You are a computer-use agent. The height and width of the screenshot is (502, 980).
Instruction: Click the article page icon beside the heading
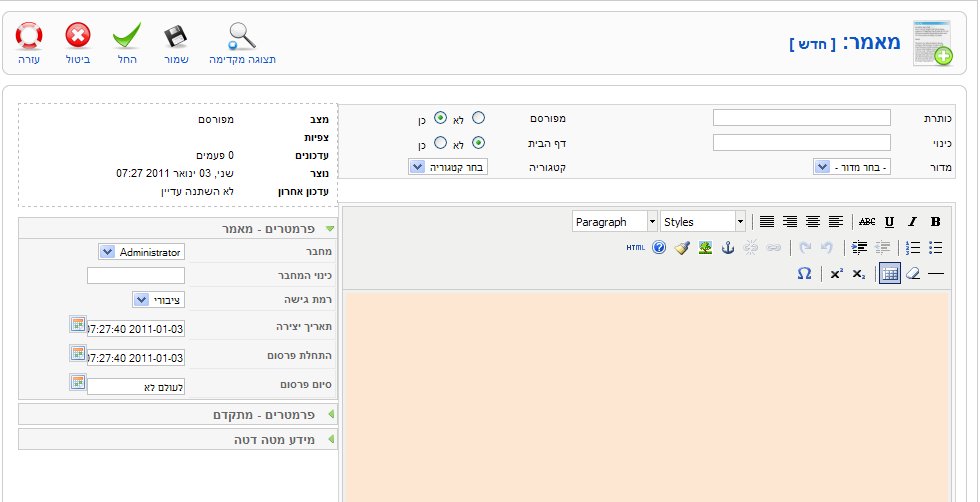point(932,42)
